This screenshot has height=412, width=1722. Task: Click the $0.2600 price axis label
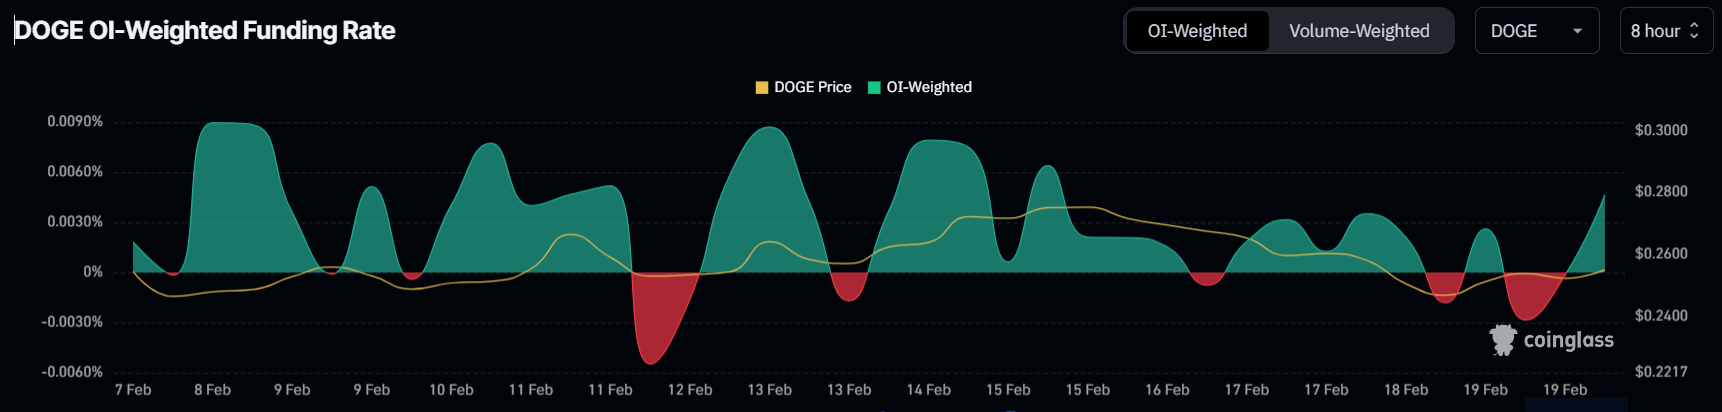tap(1661, 253)
